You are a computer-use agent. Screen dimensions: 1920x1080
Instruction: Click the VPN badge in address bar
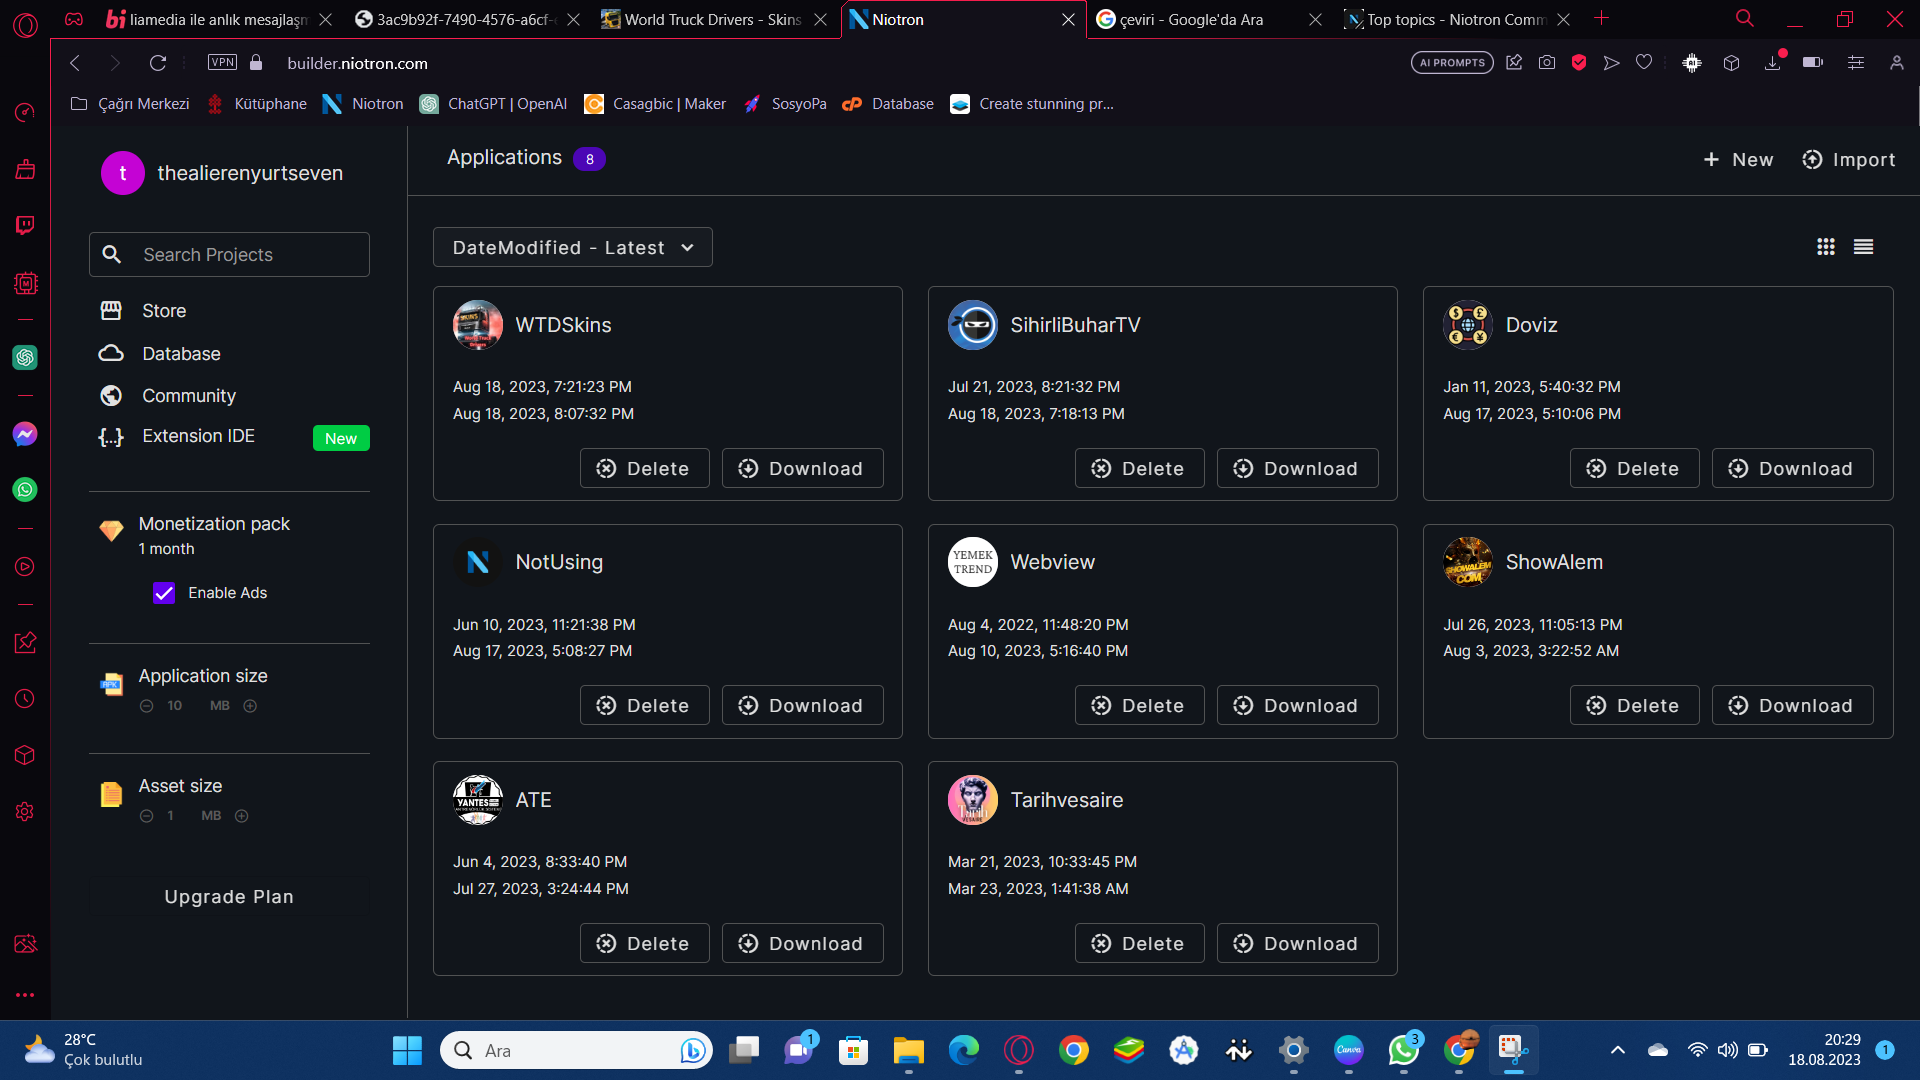point(222,62)
